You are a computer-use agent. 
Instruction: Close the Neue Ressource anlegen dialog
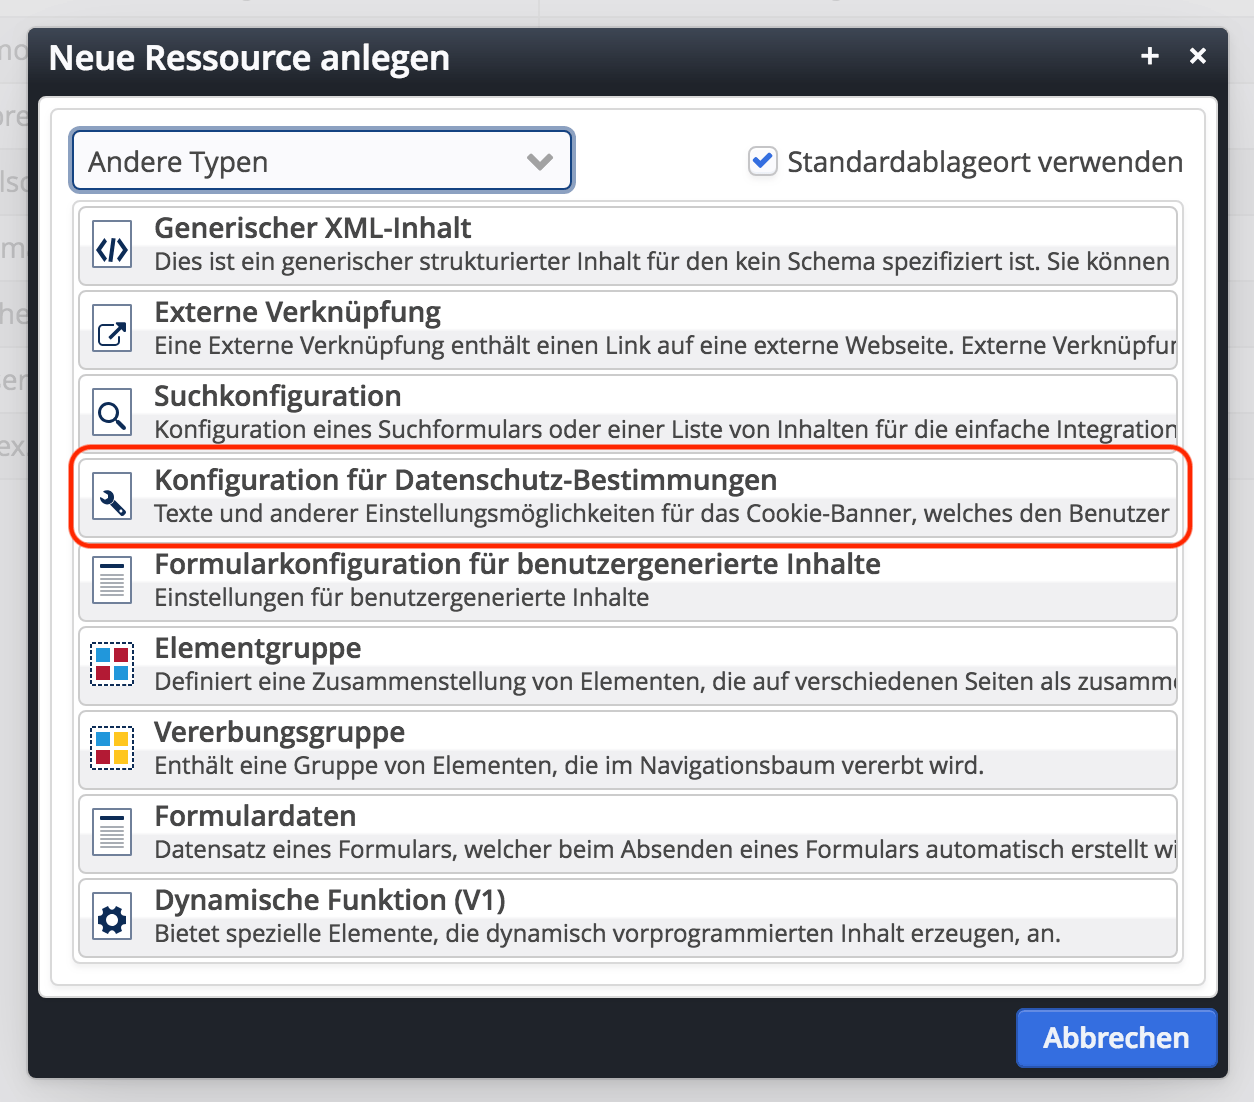point(1198,57)
